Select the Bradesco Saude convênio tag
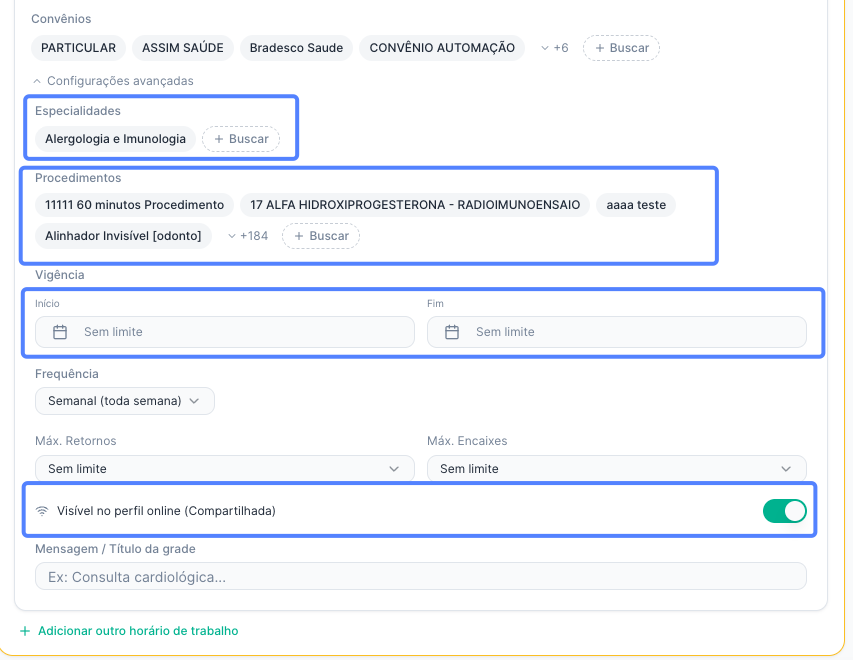Viewport: 853px width, 660px height. pyautogui.click(x=296, y=48)
